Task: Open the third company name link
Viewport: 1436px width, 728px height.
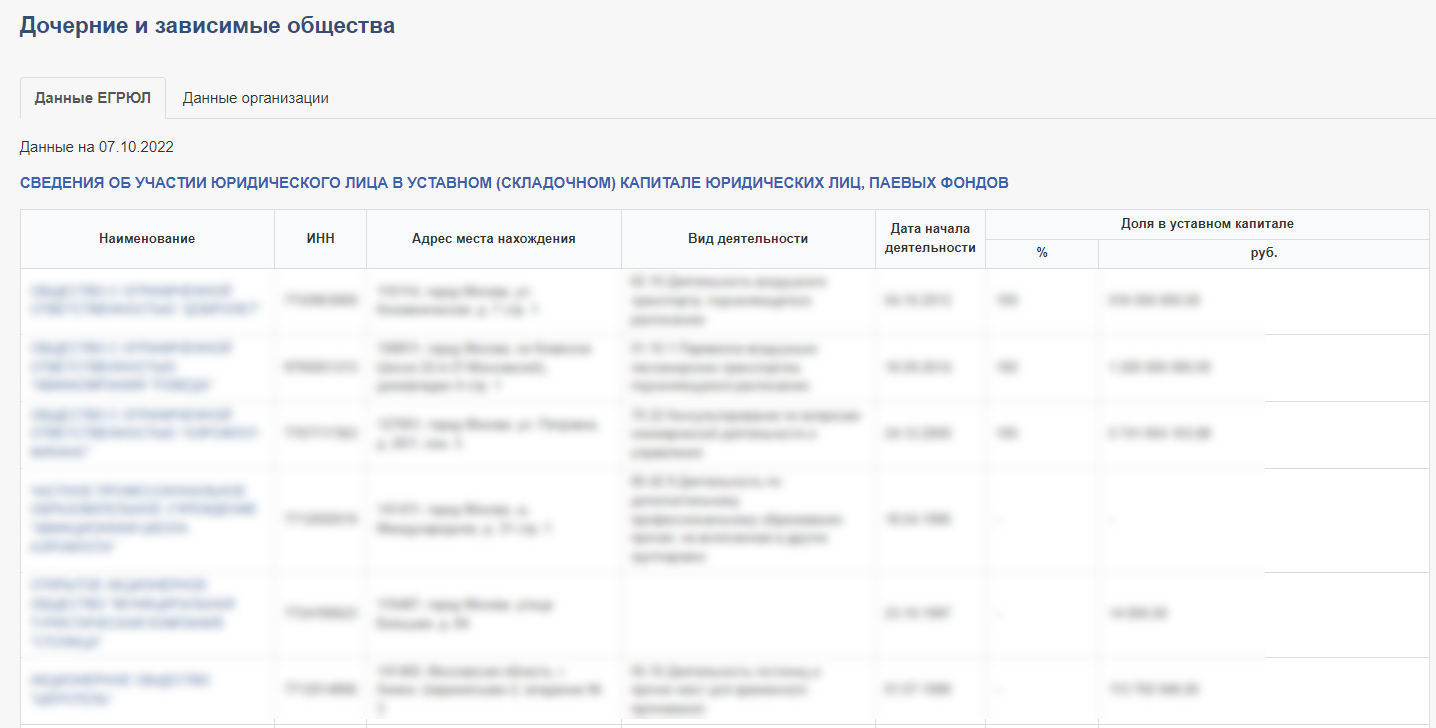Action: pyautogui.click(x=144, y=433)
